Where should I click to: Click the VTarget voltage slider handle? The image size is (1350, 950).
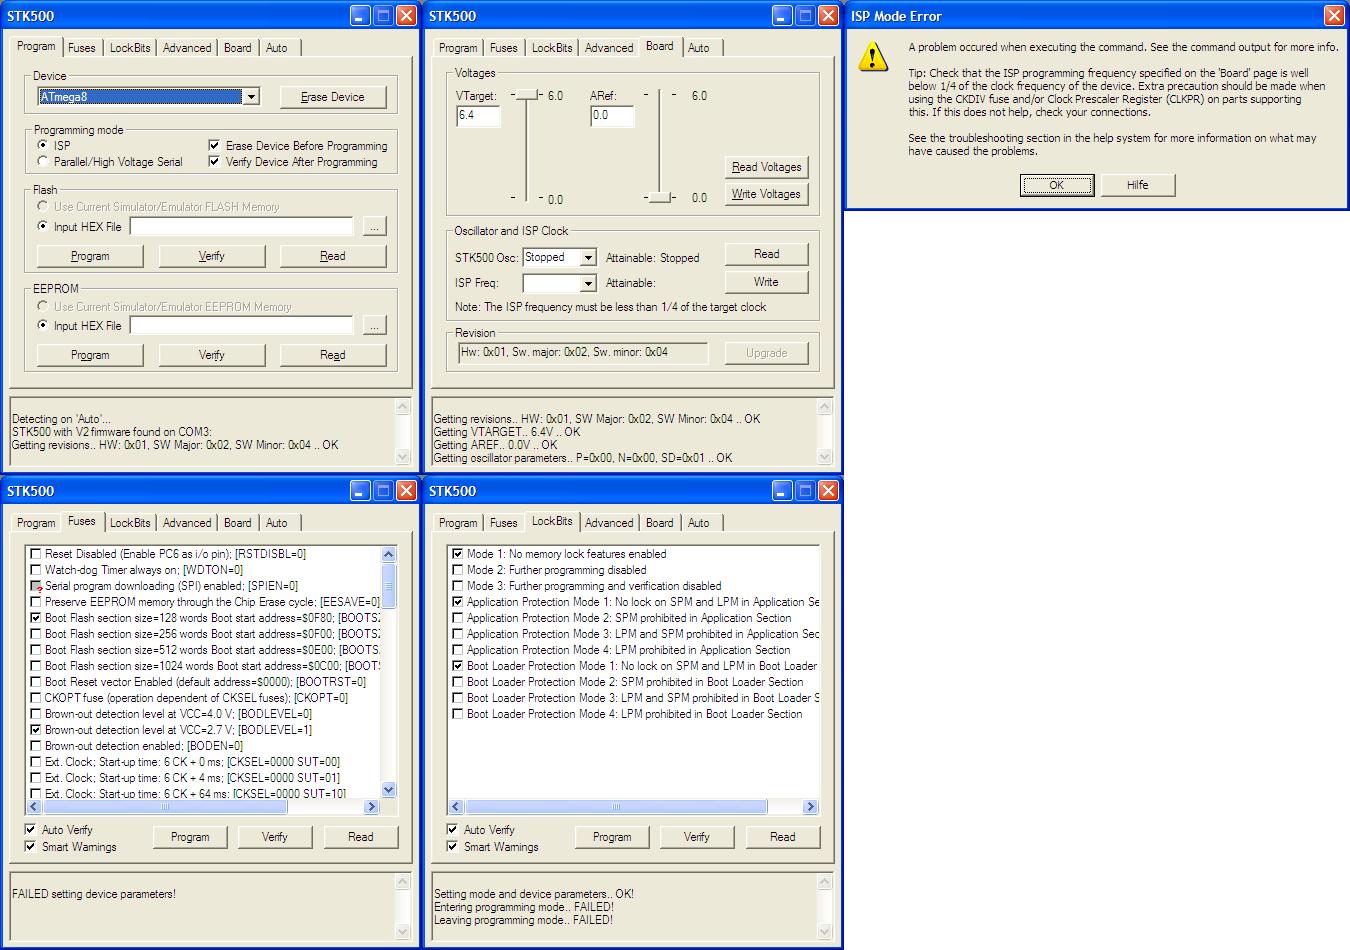click(525, 95)
